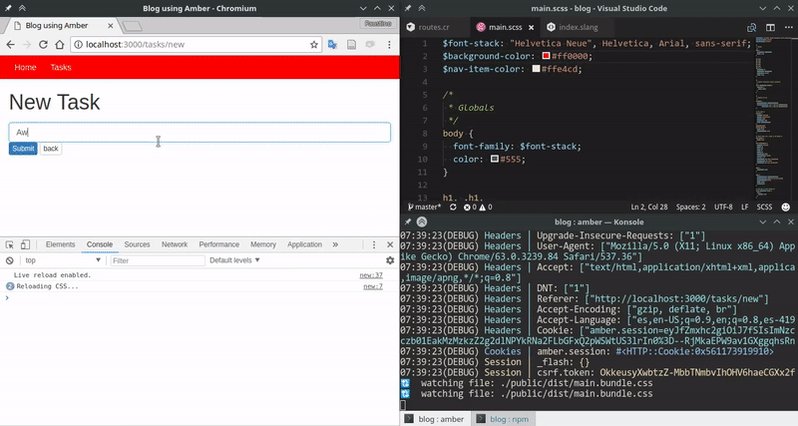Clear the console with the clear icon
This screenshot has width=798, height=426.
coord(10,261)
